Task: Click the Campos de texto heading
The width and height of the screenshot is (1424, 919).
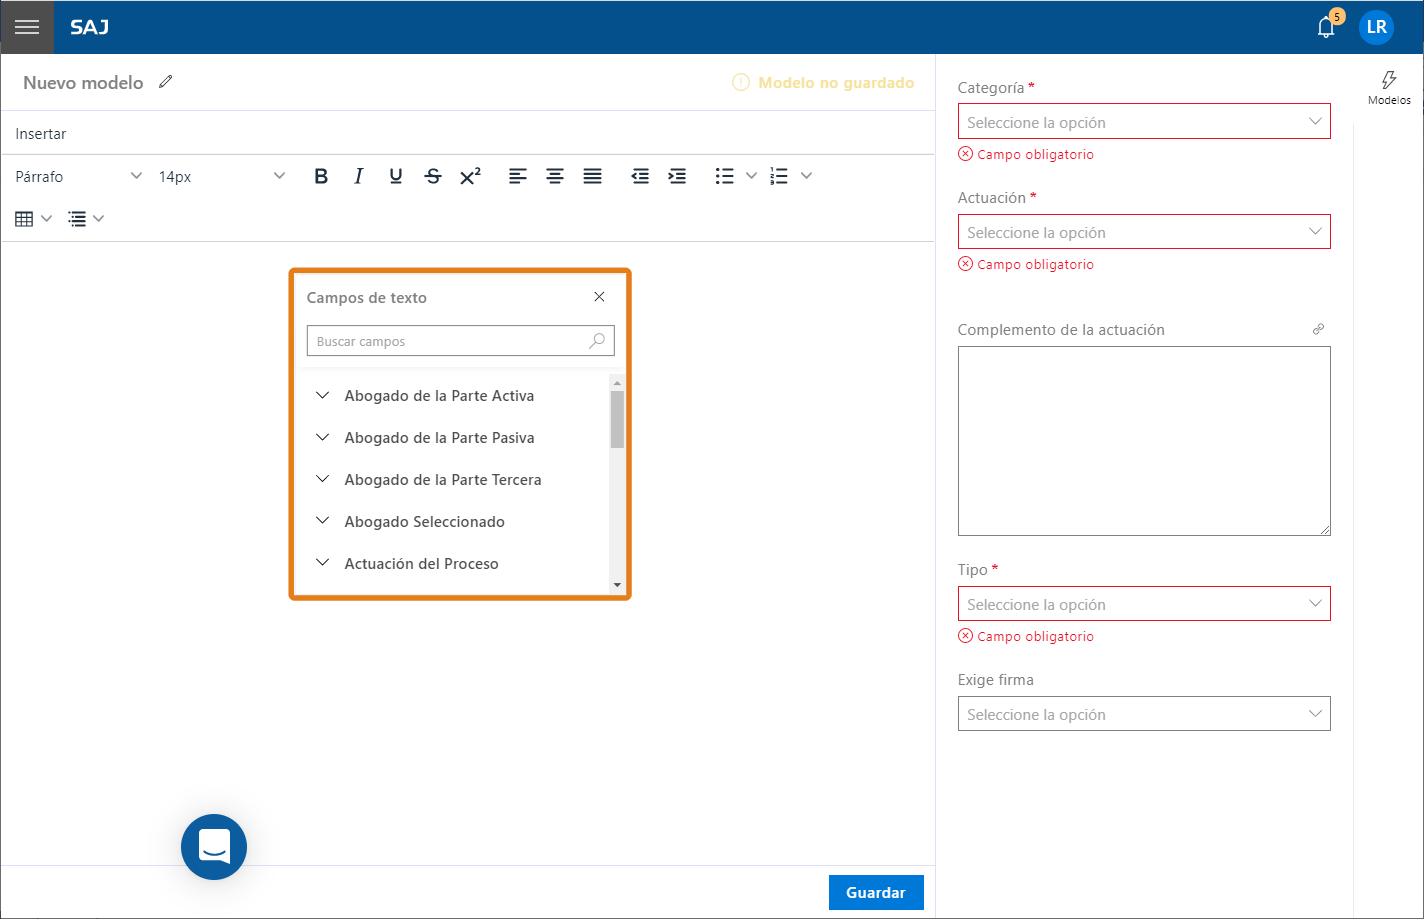Action: [x=367, y=298]
